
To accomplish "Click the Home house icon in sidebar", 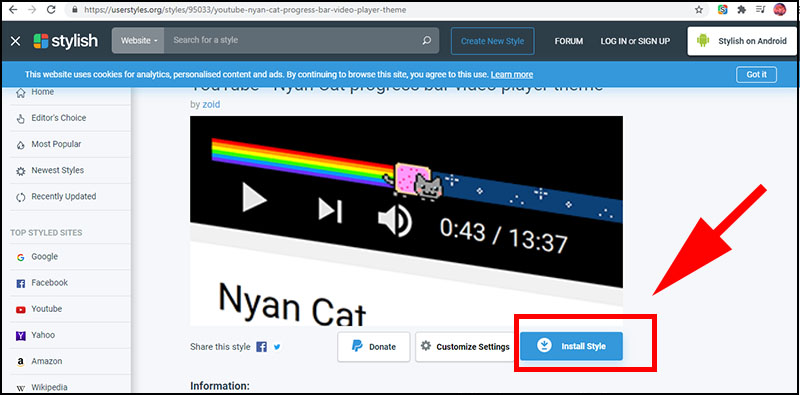I will click(20, 93).
